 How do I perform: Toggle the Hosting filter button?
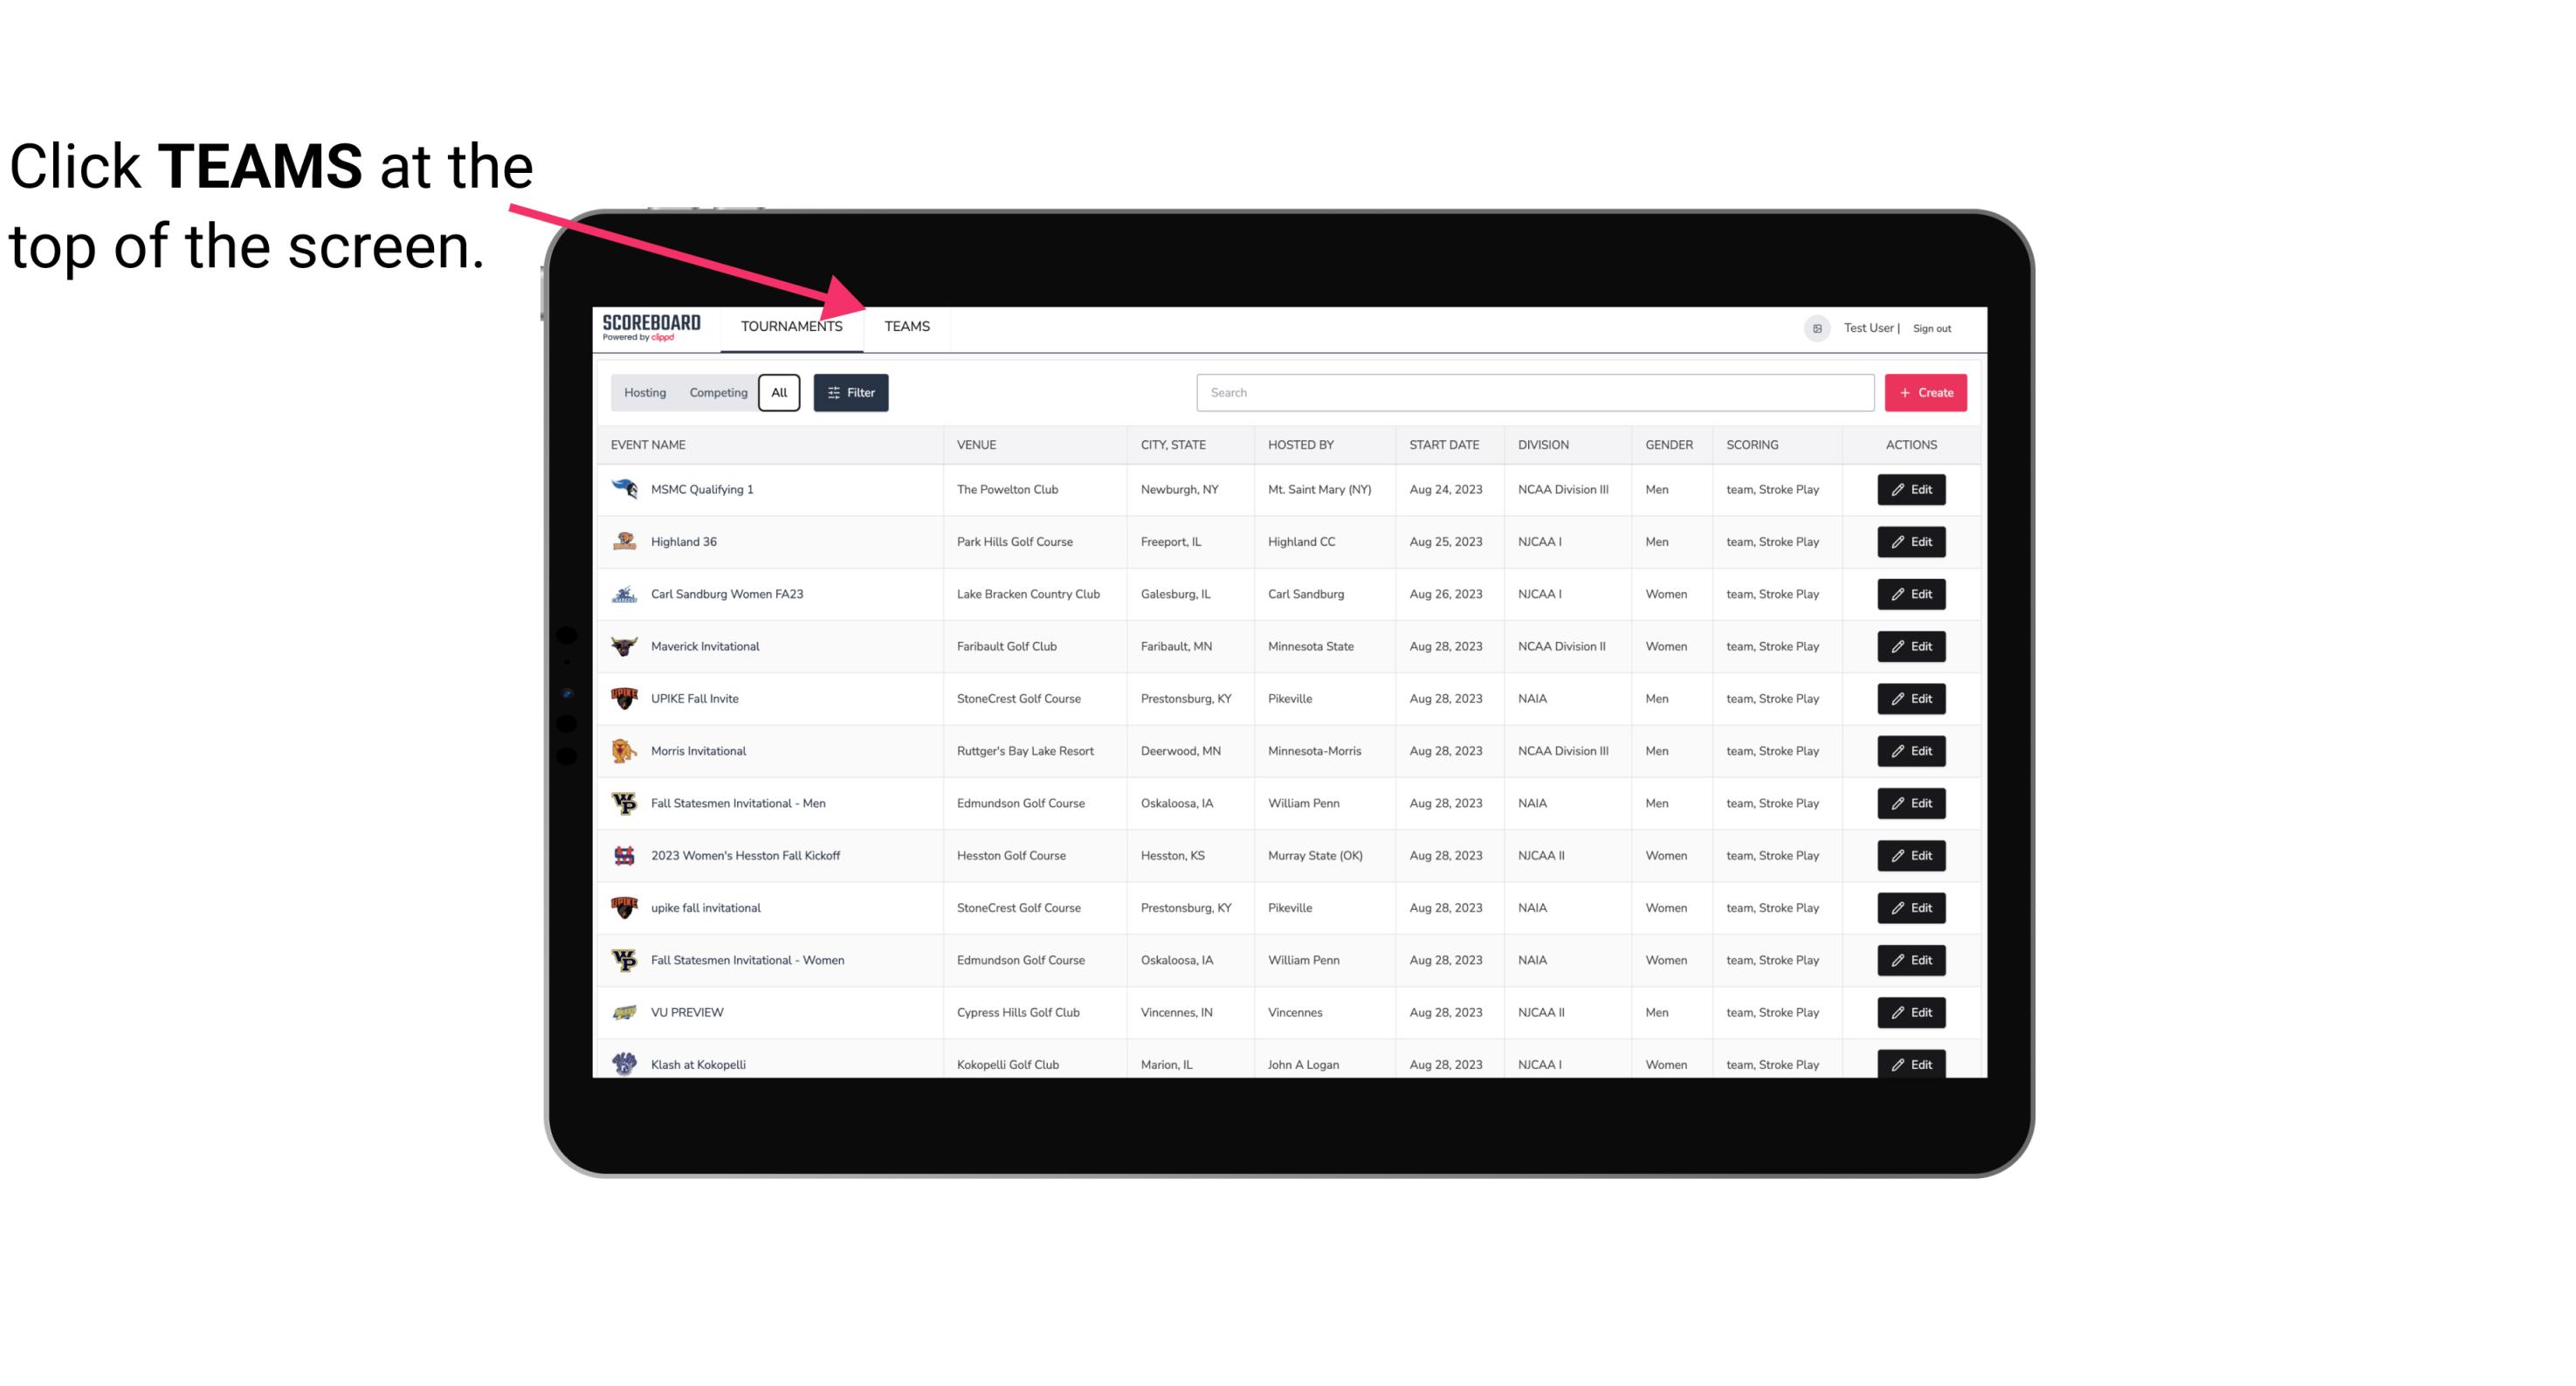point(644,393)
